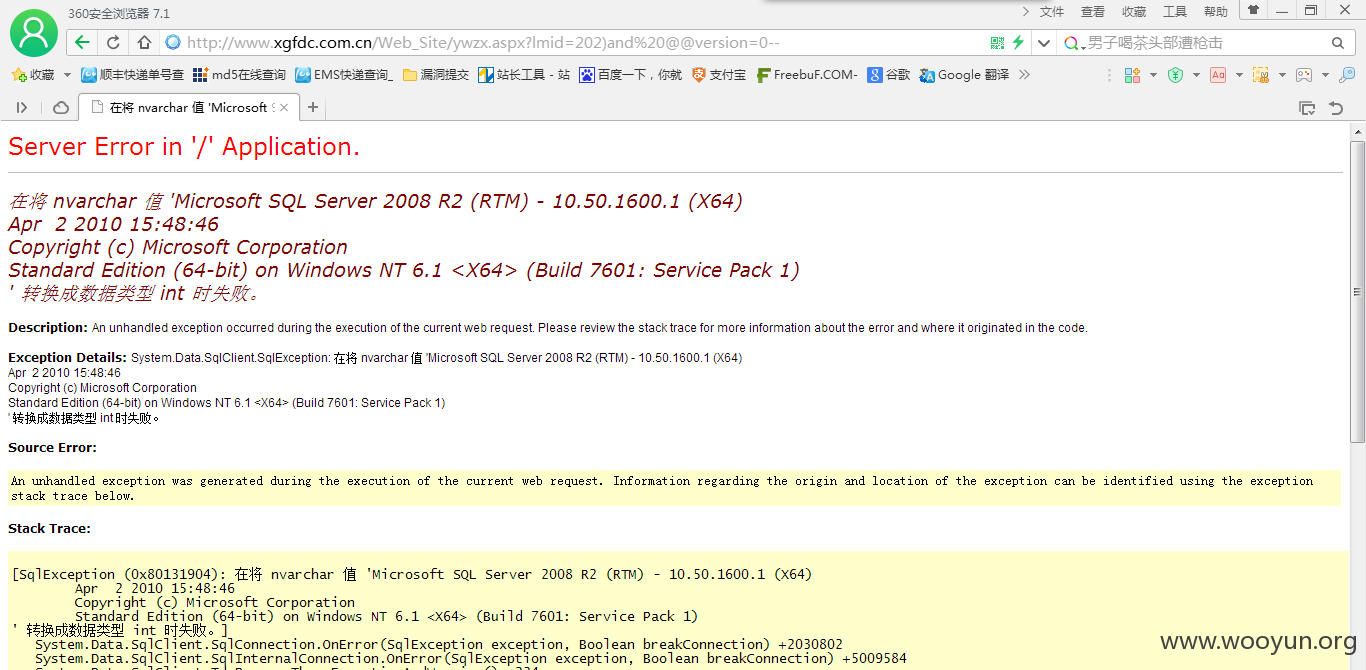The width and height of the screenshot is (1366, 670).
Task: Open the 漏洞提交 bookmark folder
Action: pos(436,75)
